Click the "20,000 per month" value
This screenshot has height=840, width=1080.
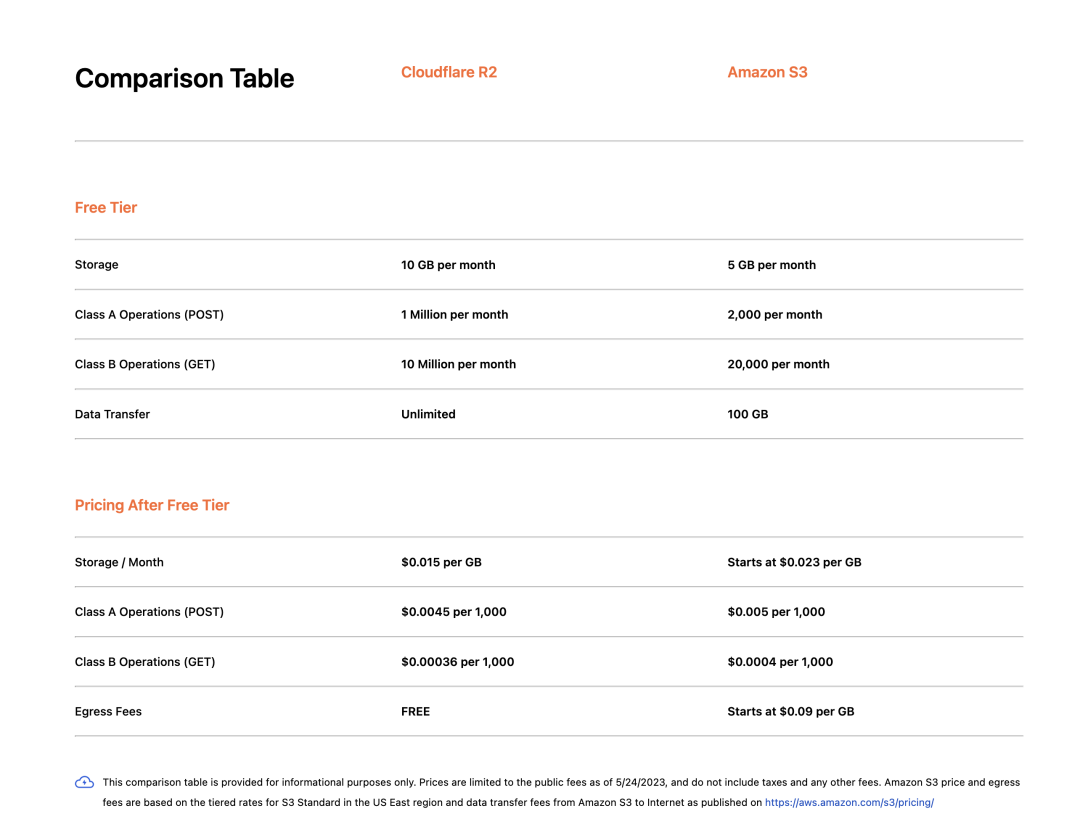(778, 364)
